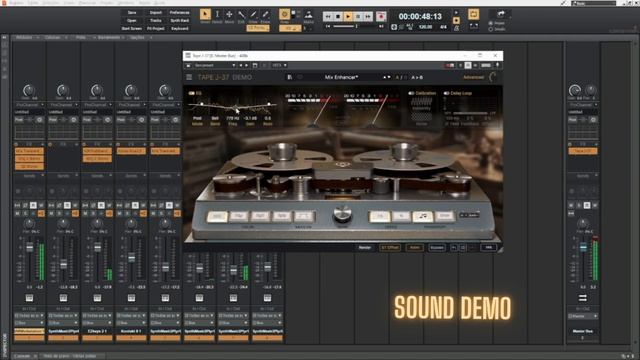The image size is (640, 360).
Task: Click the Open button
Action: [x=132, y=20]
